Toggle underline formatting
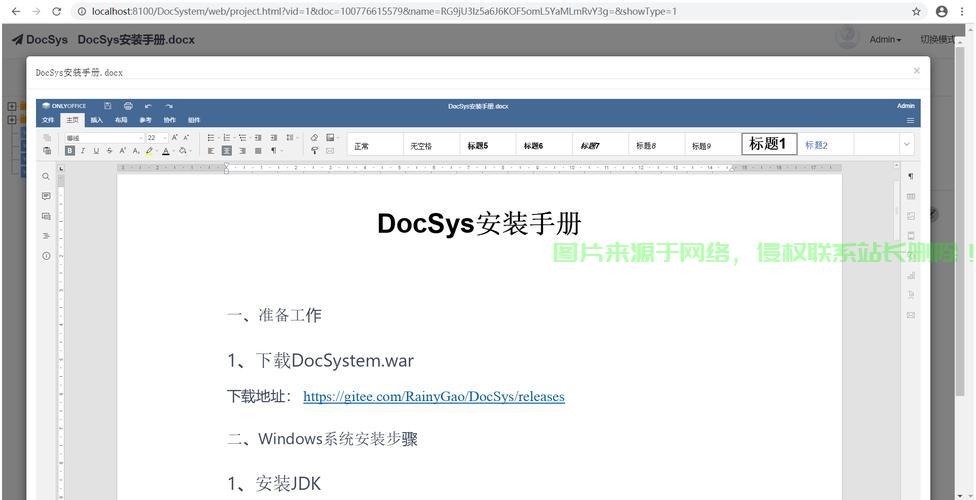976x500 pixels. point(96,151)
